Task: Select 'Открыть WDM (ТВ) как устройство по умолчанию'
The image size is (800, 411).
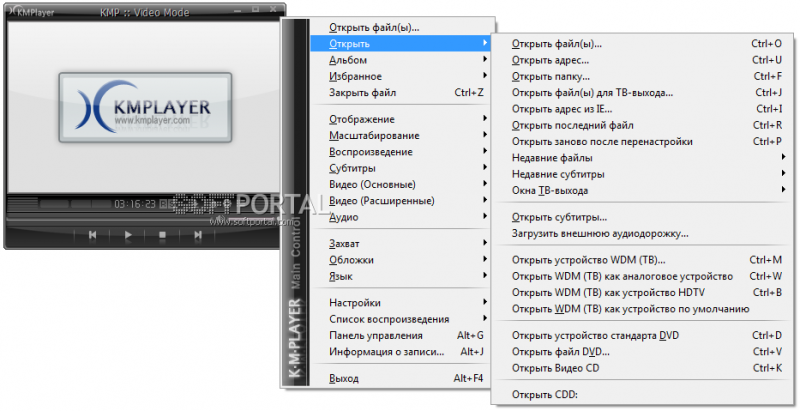Action: click(x=644, y=309)
